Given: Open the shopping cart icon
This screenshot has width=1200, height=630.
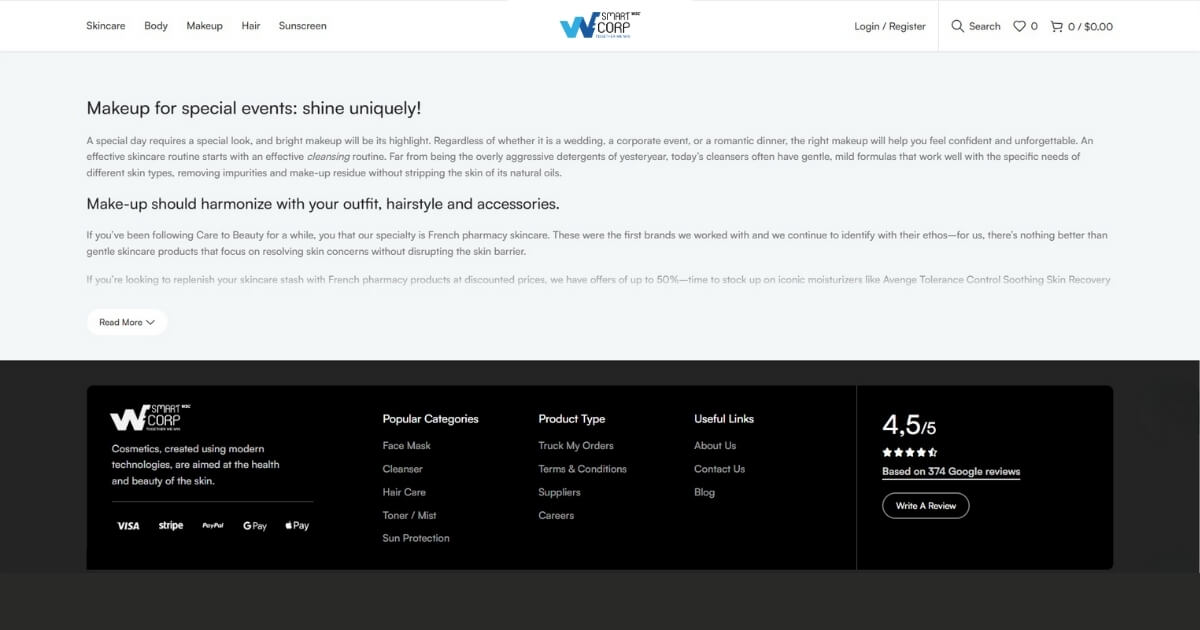Looking at the screenshot, I should tap(1056, 26).
